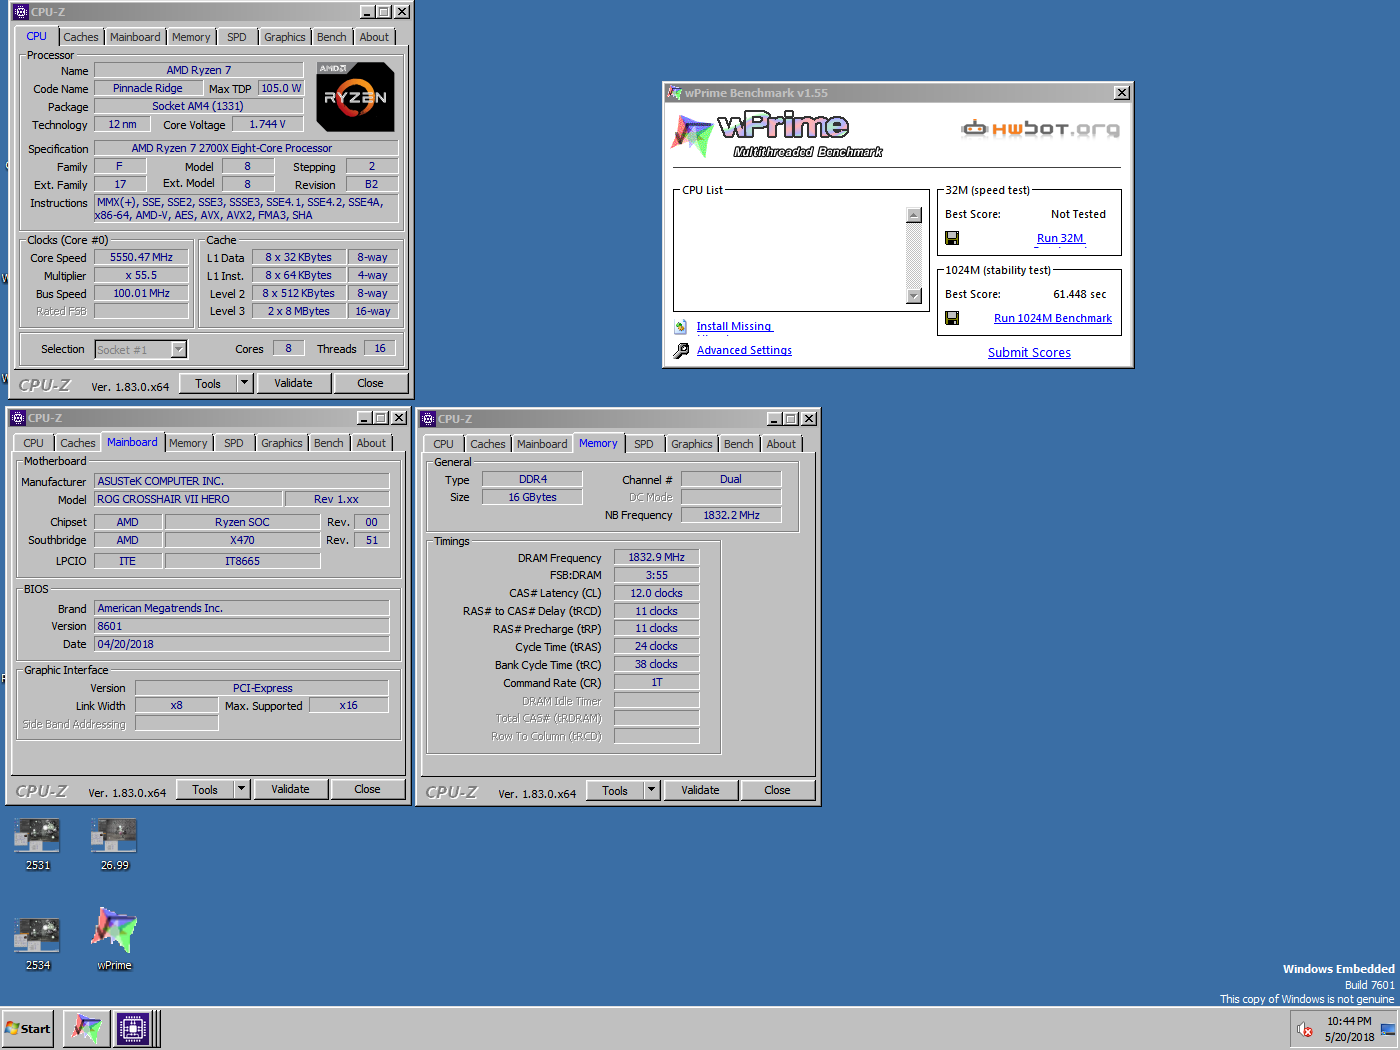Click the Install Missing page icon in wPrime
Screen dimensions: 1400x1050
tap(681, 326)
